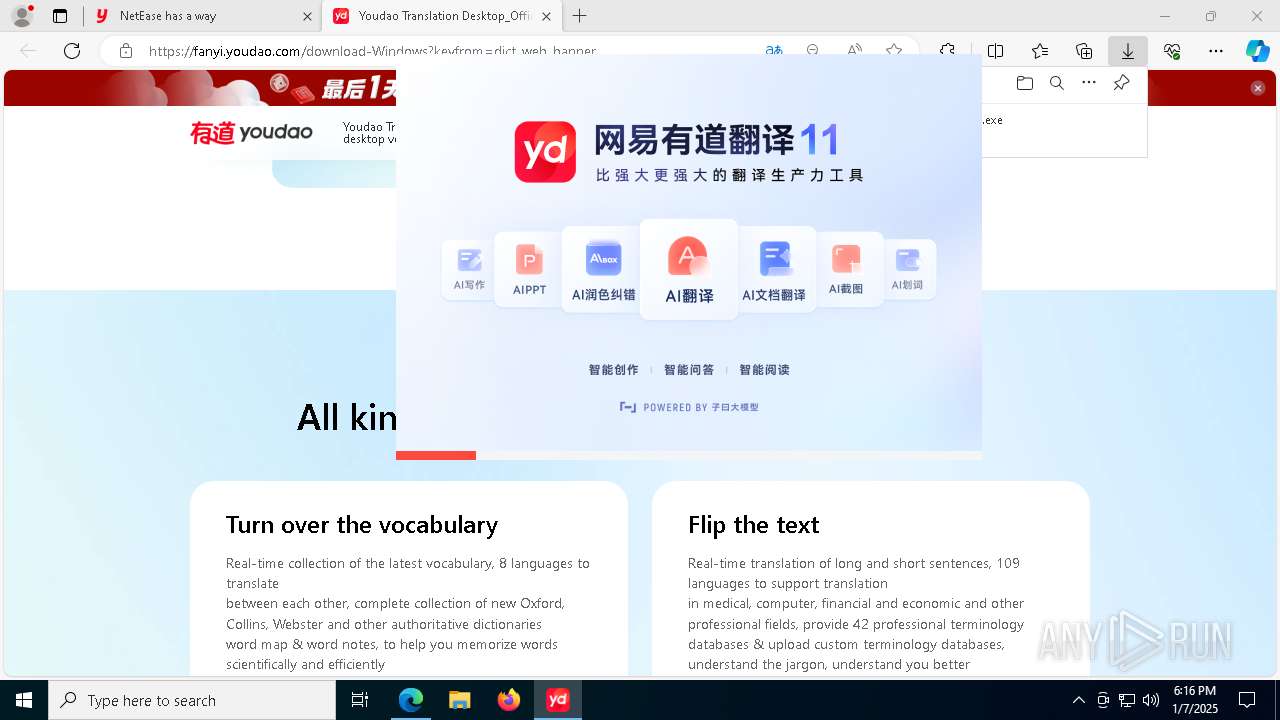Viewport: 1280px width, 720px height.
Task: Click the Type here to search box
Action: coord(192,700)
